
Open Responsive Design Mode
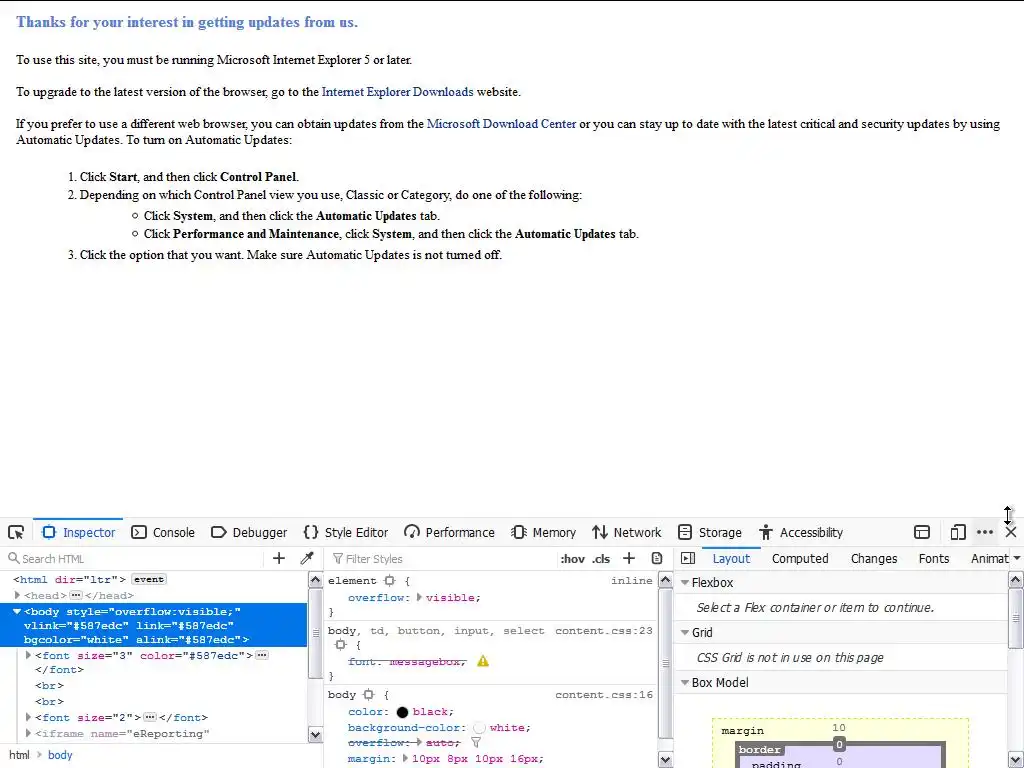(x=957, y=532)
